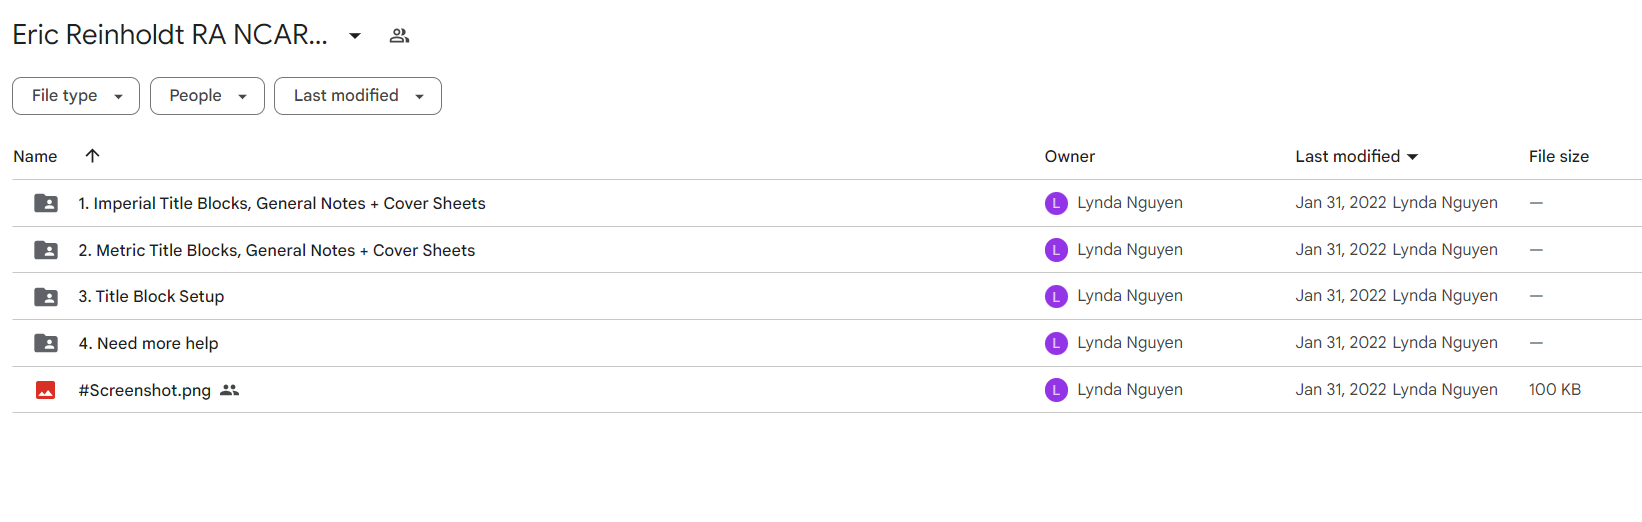
Task: Click the sort direction arrow next to Name
Action: pyautogui.click(x=92, y=155)
